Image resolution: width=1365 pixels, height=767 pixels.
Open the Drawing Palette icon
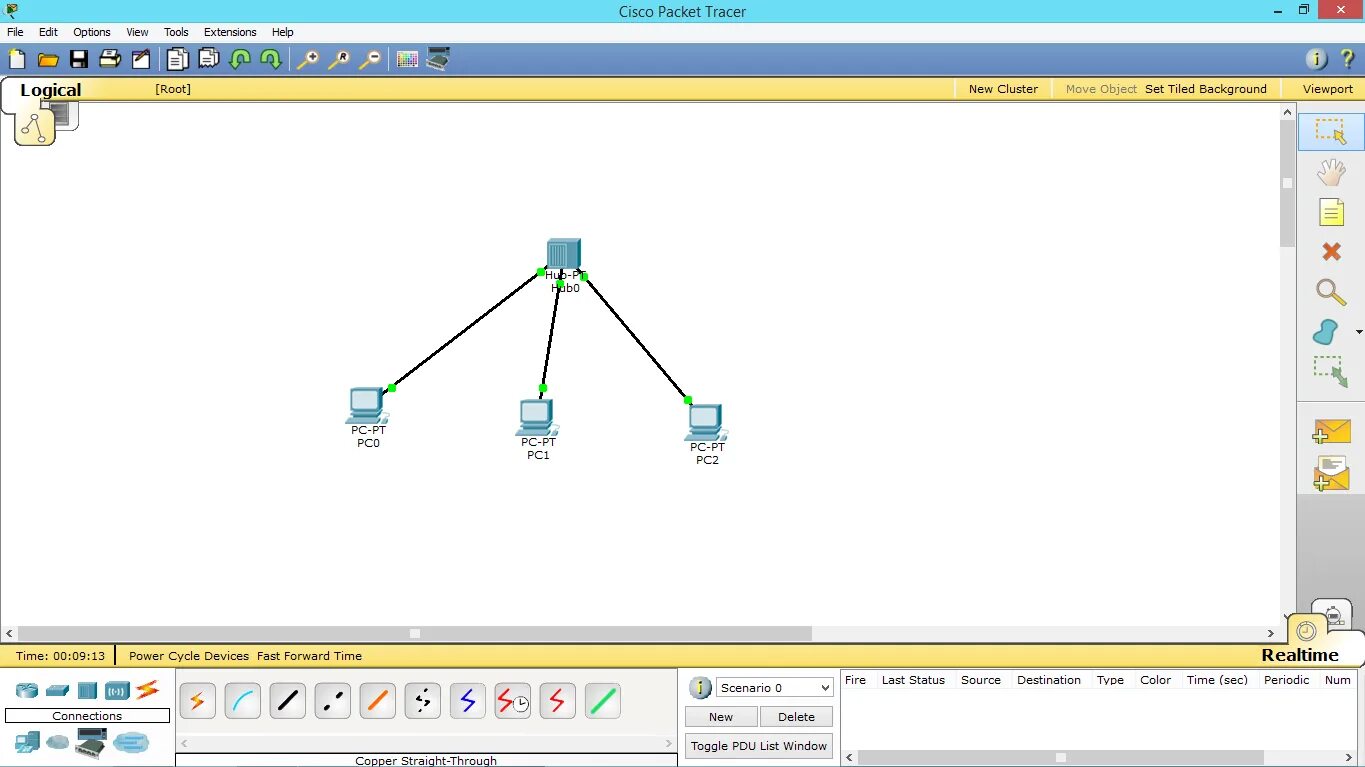click(407, 59)
